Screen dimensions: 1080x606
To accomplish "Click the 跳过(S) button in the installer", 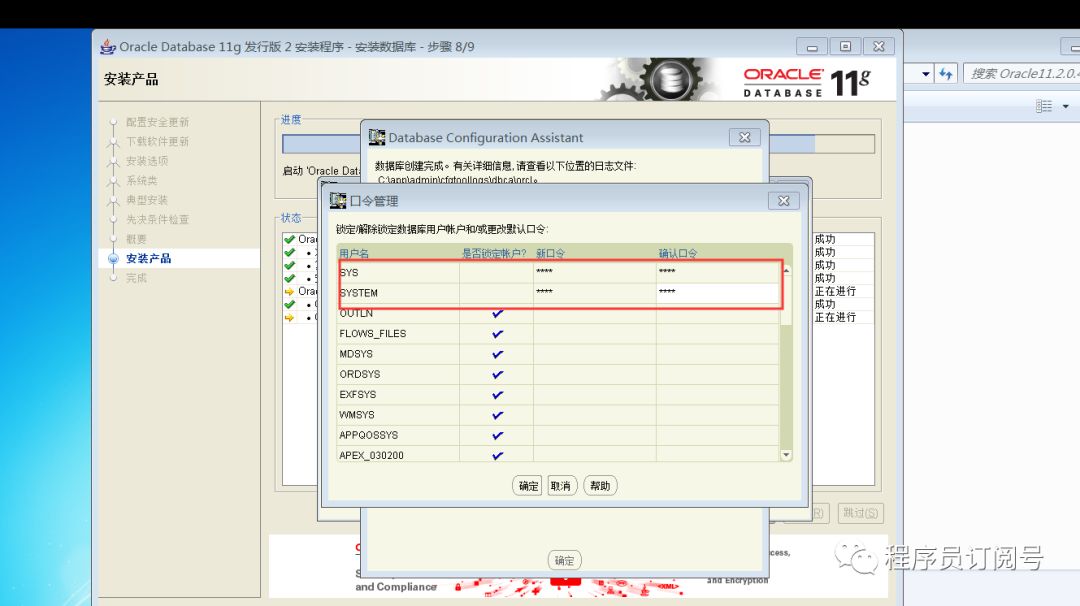I will [861, 513].
